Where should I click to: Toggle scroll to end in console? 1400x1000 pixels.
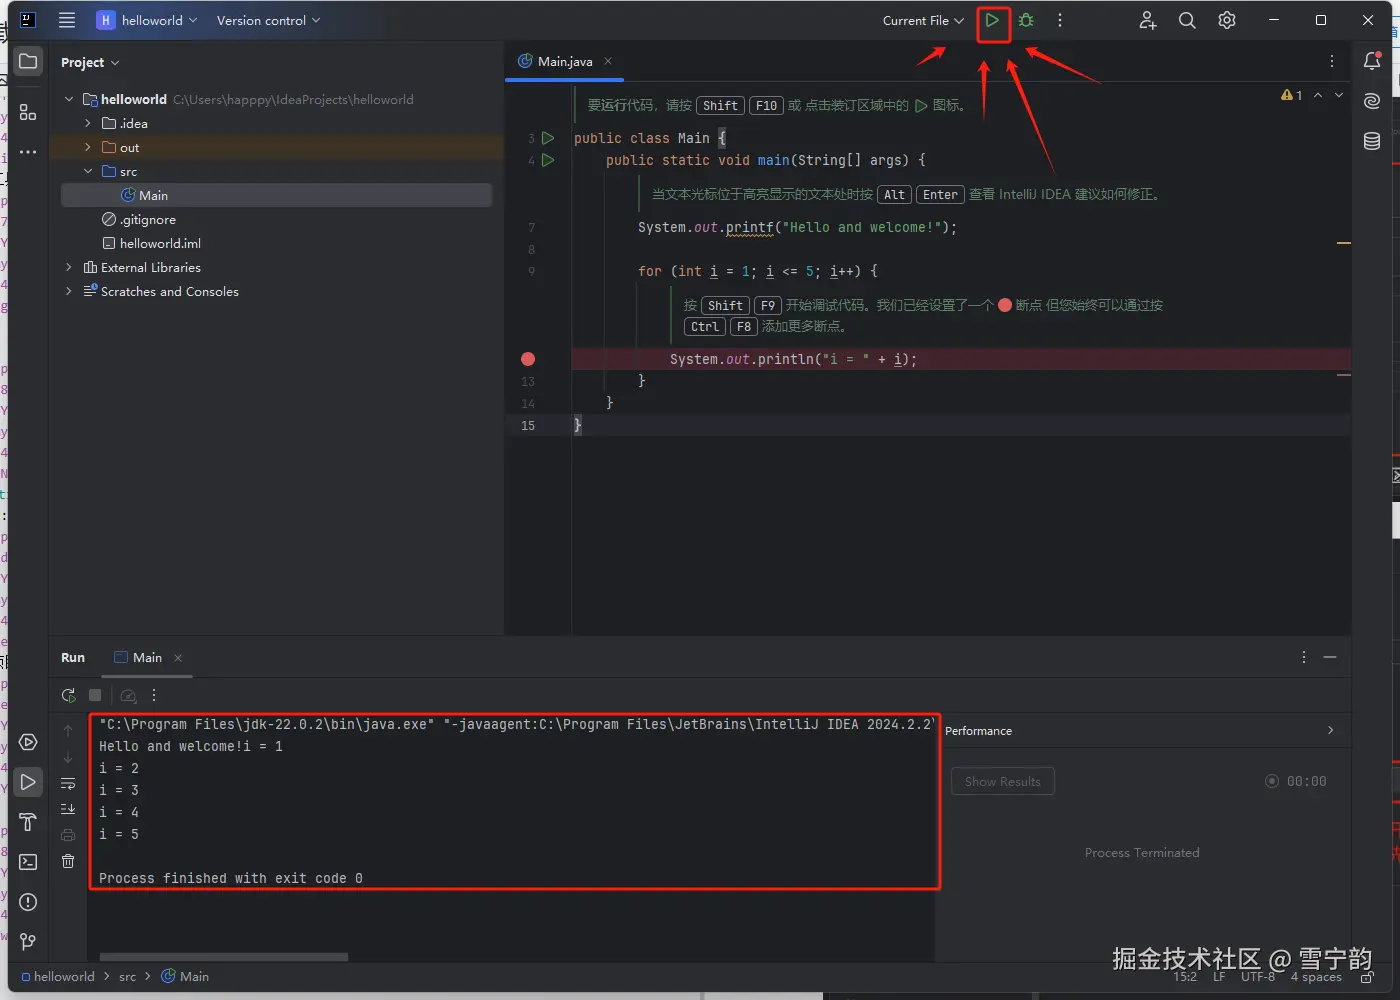tap(68, 808)
